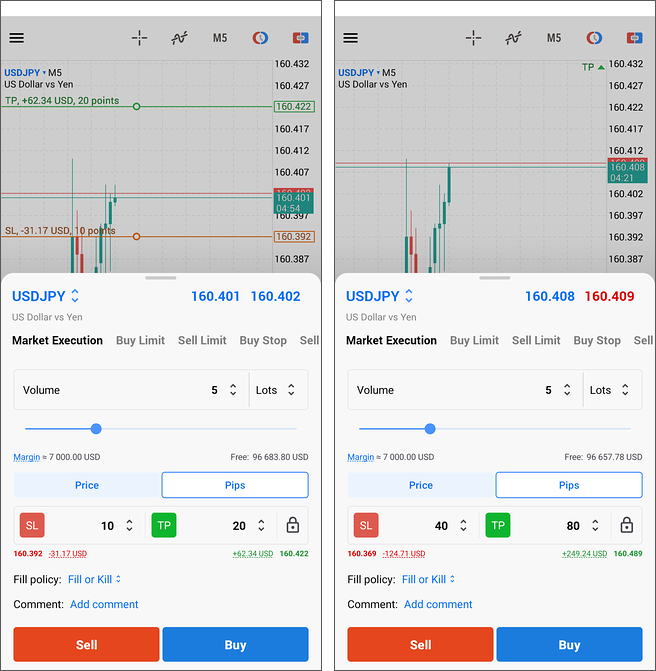Switch to Buy Stop tab in right panel
Screen dimensions: 656x671
click(597, 340)
